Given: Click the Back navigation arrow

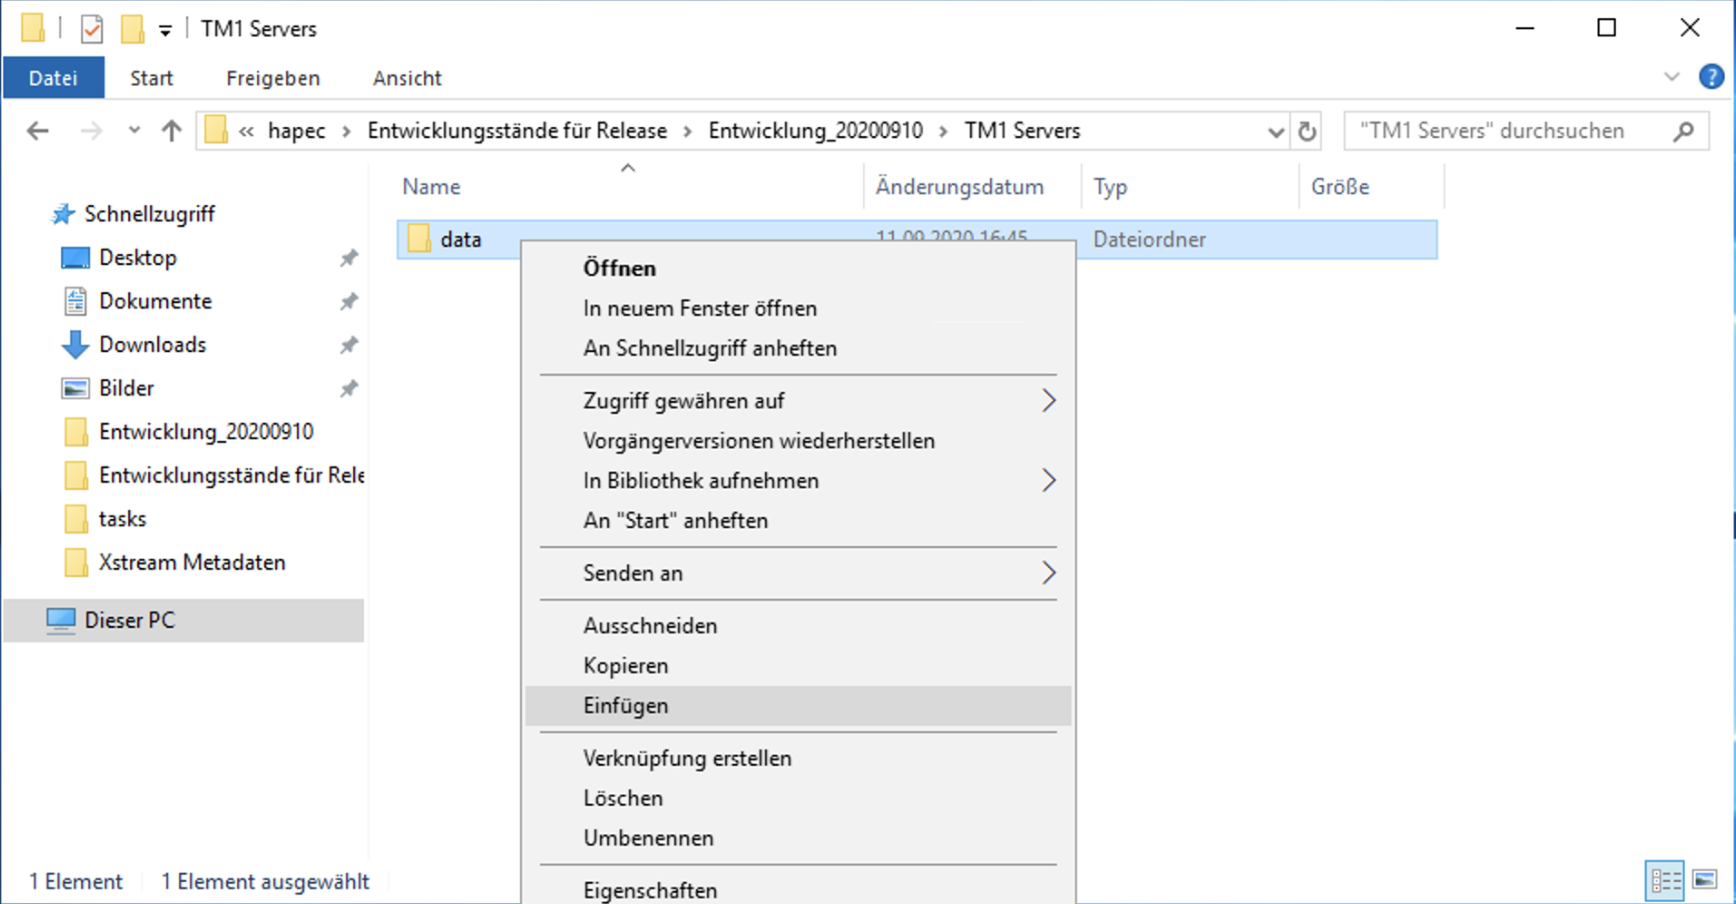Looking at the screenshot, I should 38,131.
